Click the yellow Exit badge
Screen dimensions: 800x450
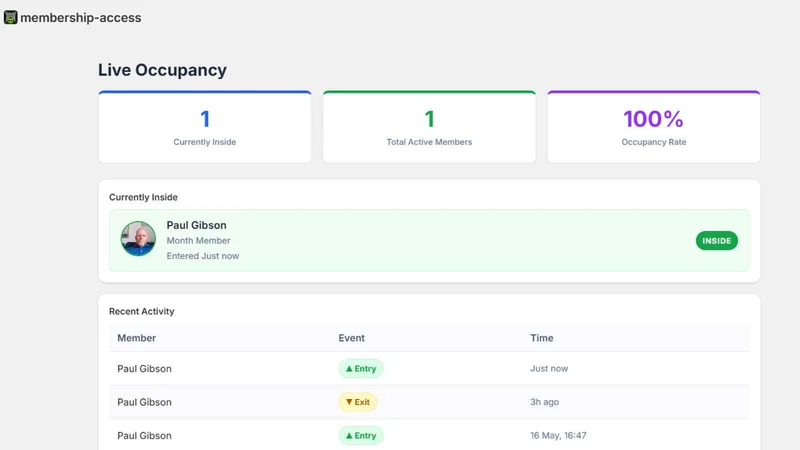[x=358, y=402]
